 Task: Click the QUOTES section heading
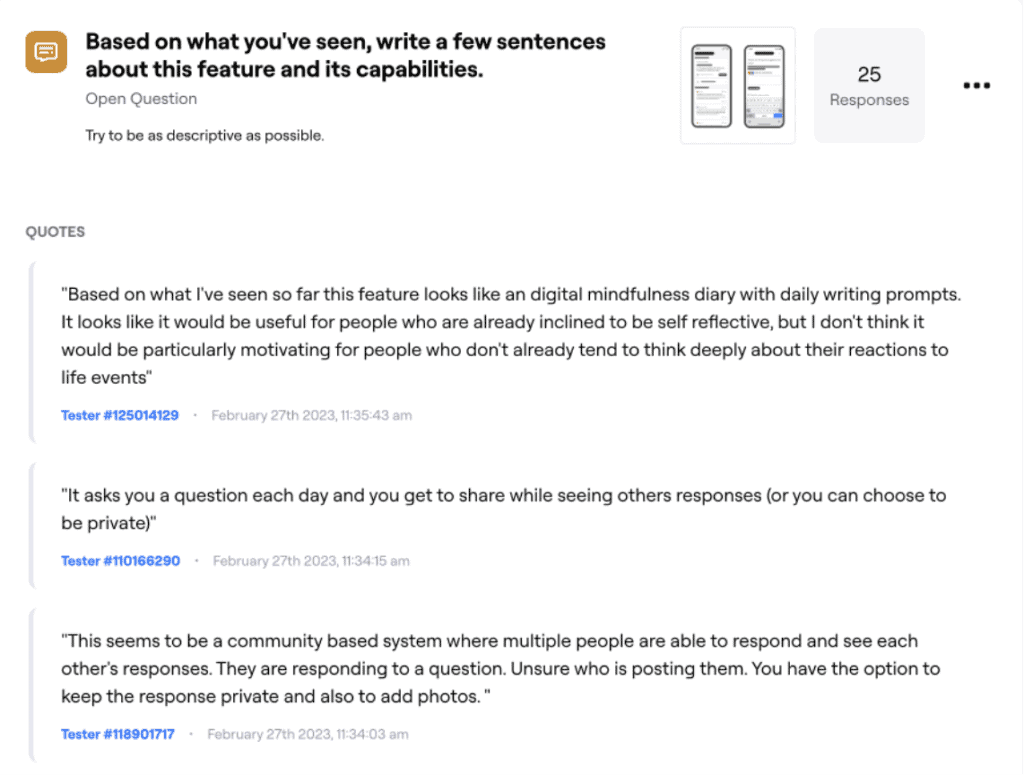(x=55, y=231)
